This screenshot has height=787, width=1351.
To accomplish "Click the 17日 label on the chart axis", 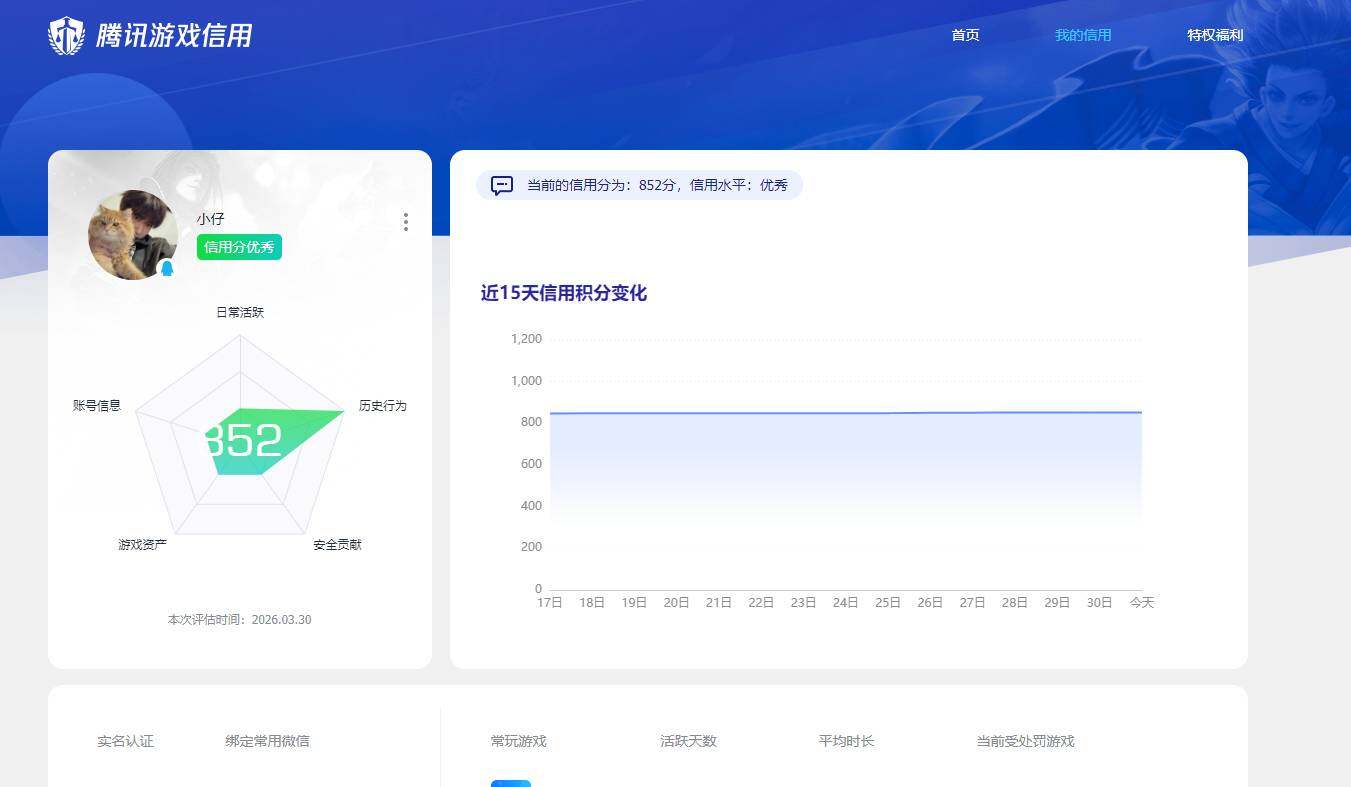I will (x=549, y=603).
